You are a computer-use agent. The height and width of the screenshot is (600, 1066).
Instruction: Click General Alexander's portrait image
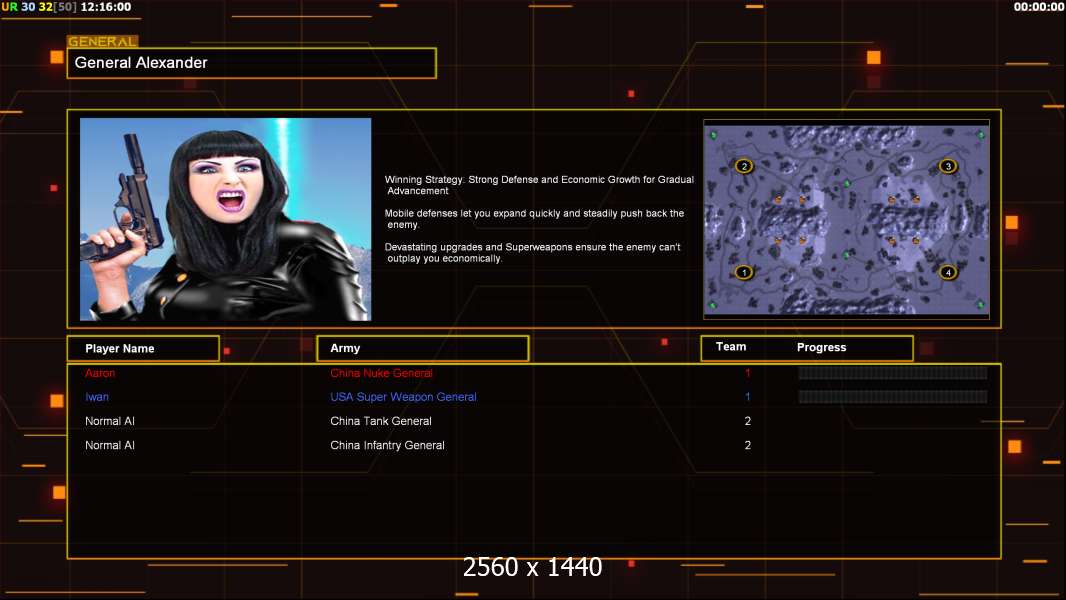226,219
